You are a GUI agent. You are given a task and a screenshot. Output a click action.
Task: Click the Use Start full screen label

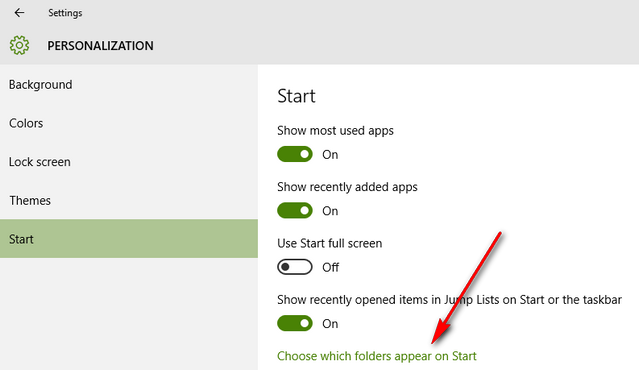pos(330,243)
